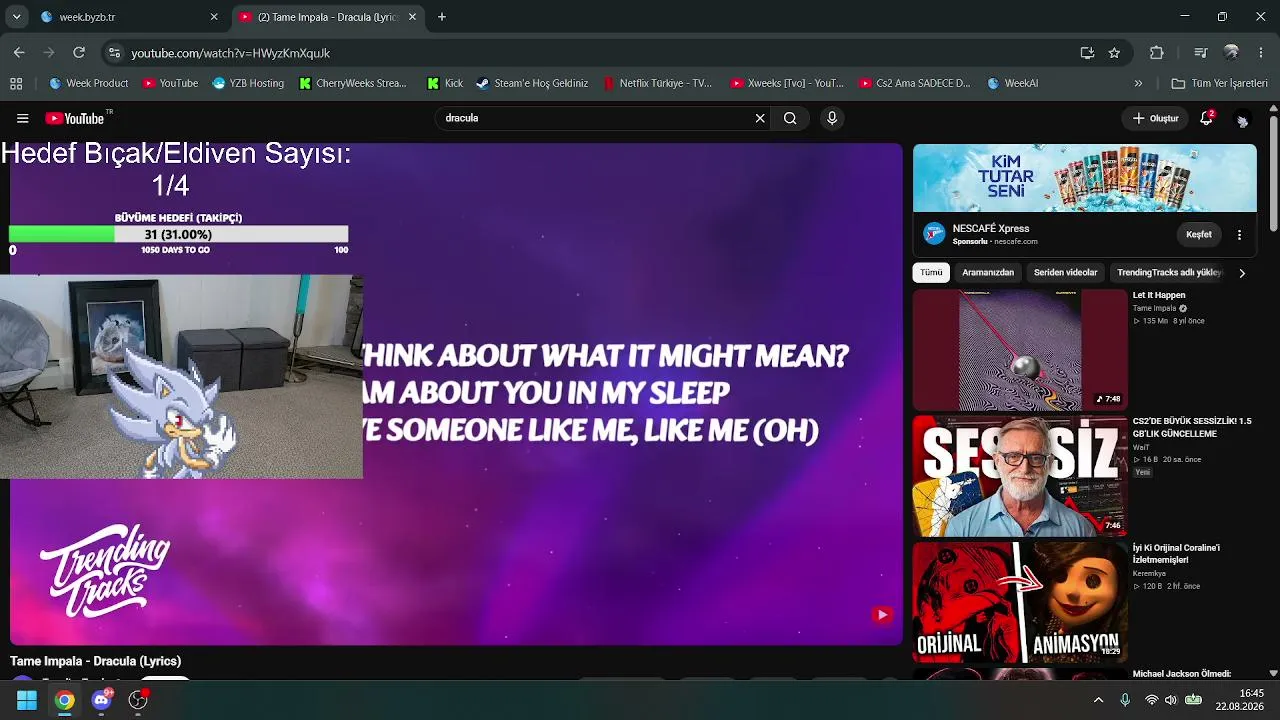Open a new browser tab
This screenshot has height=720, width=1280.
(442, 17)
